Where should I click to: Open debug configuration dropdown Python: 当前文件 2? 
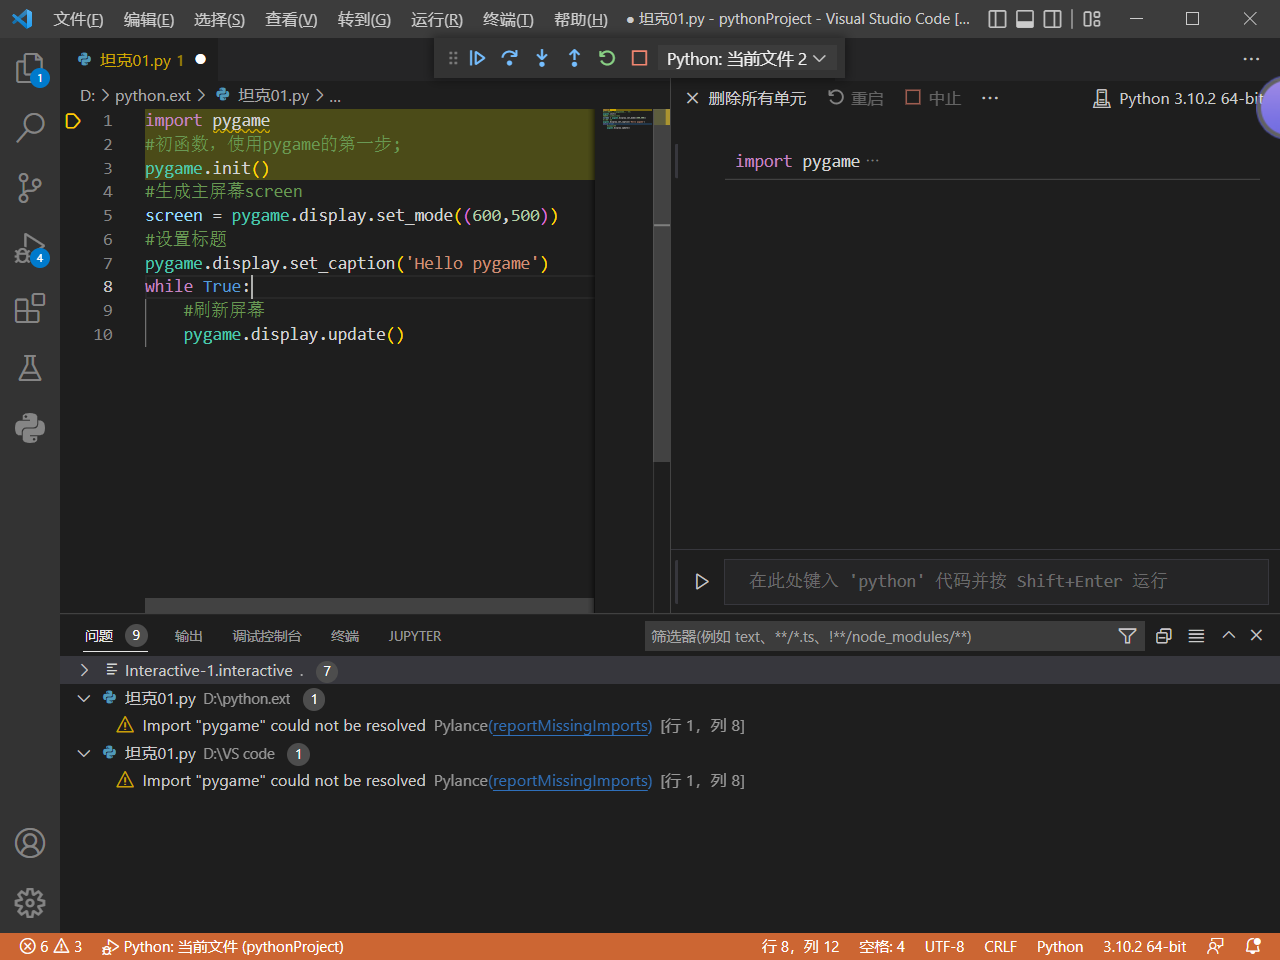[746, 59]
